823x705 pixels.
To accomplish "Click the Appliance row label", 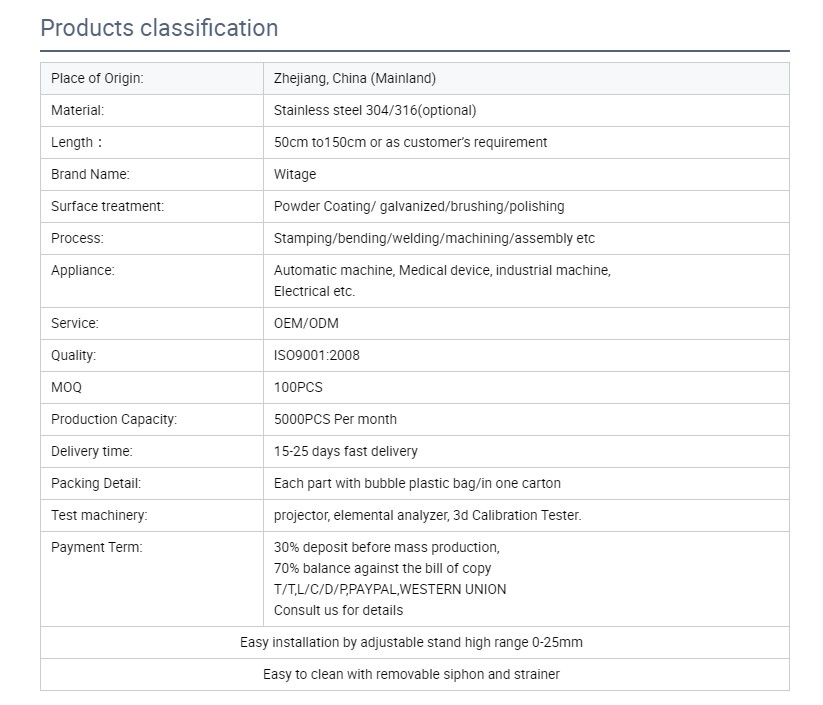I will 82,271.
